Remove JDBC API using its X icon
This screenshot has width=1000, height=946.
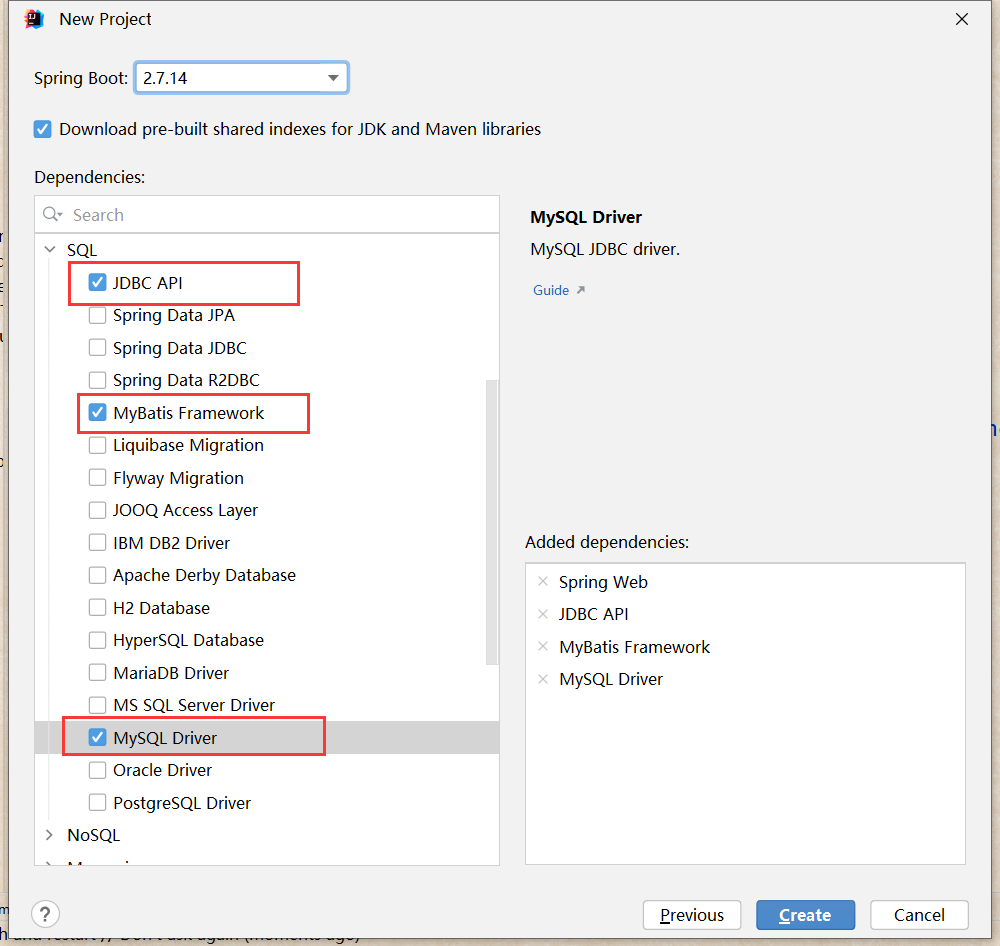(x=543, y=614)
